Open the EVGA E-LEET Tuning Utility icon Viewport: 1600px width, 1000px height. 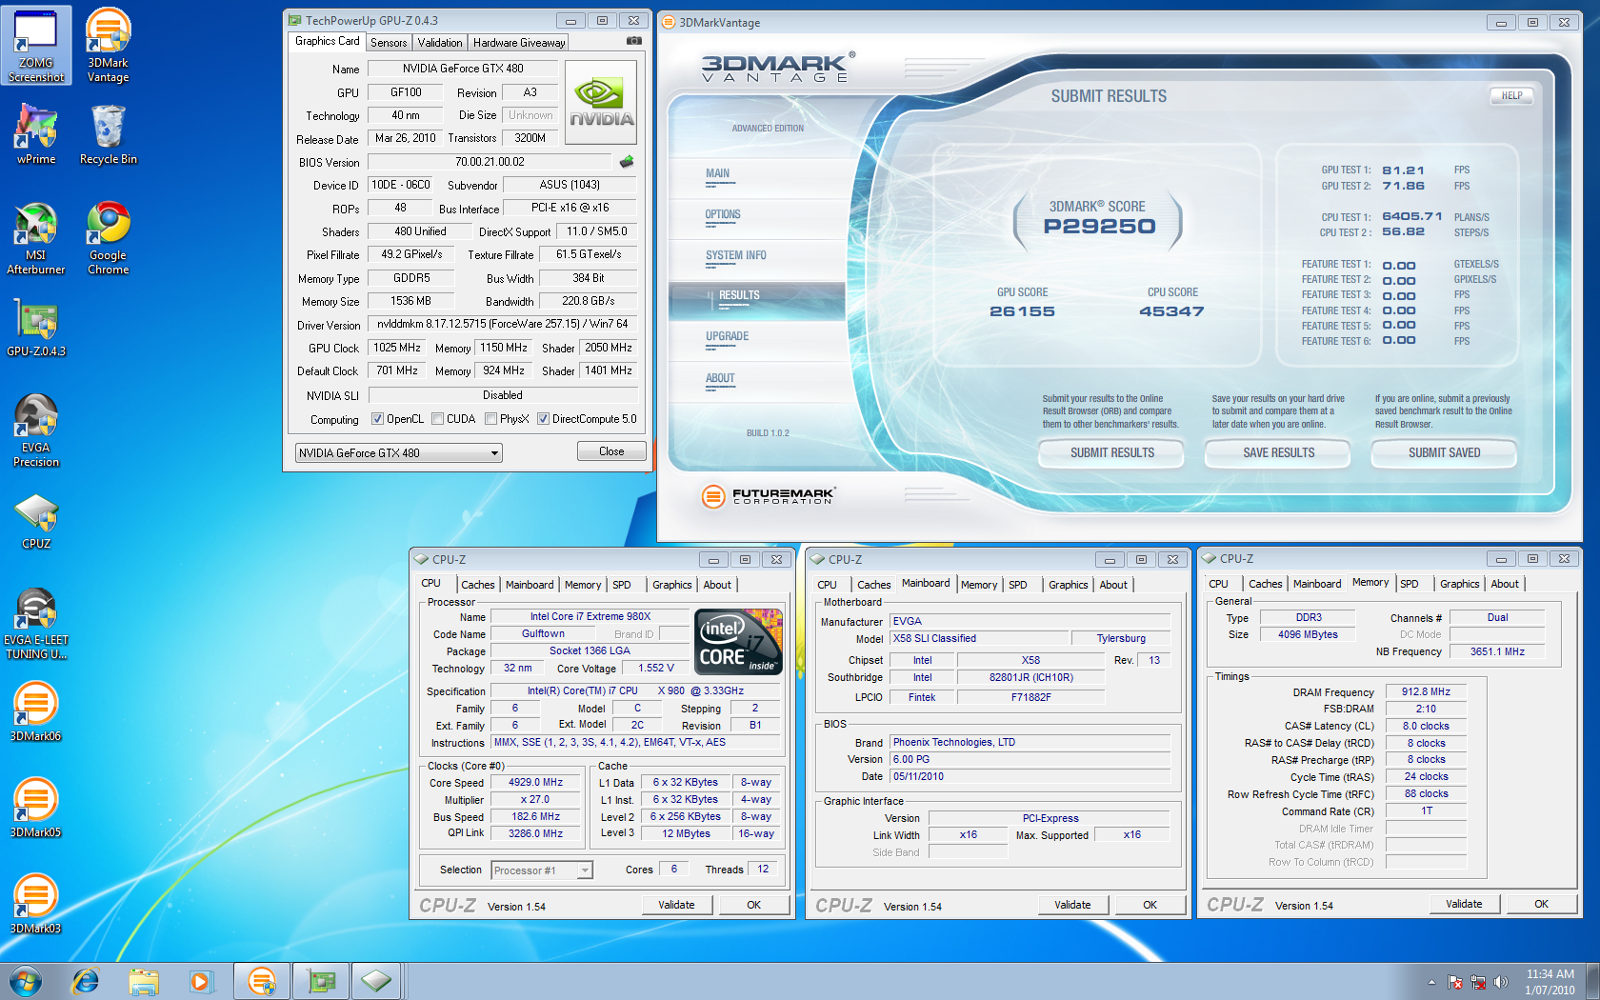click(x=36, y=624)
